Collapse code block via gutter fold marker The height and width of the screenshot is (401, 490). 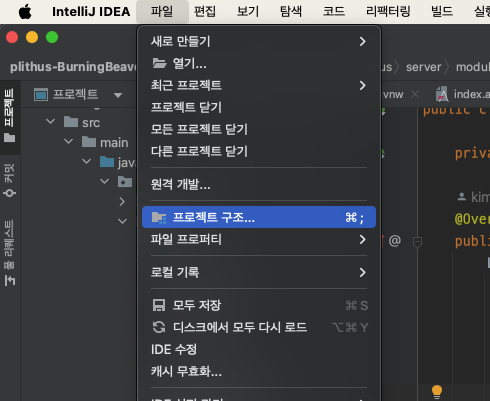tap(417, 242)
